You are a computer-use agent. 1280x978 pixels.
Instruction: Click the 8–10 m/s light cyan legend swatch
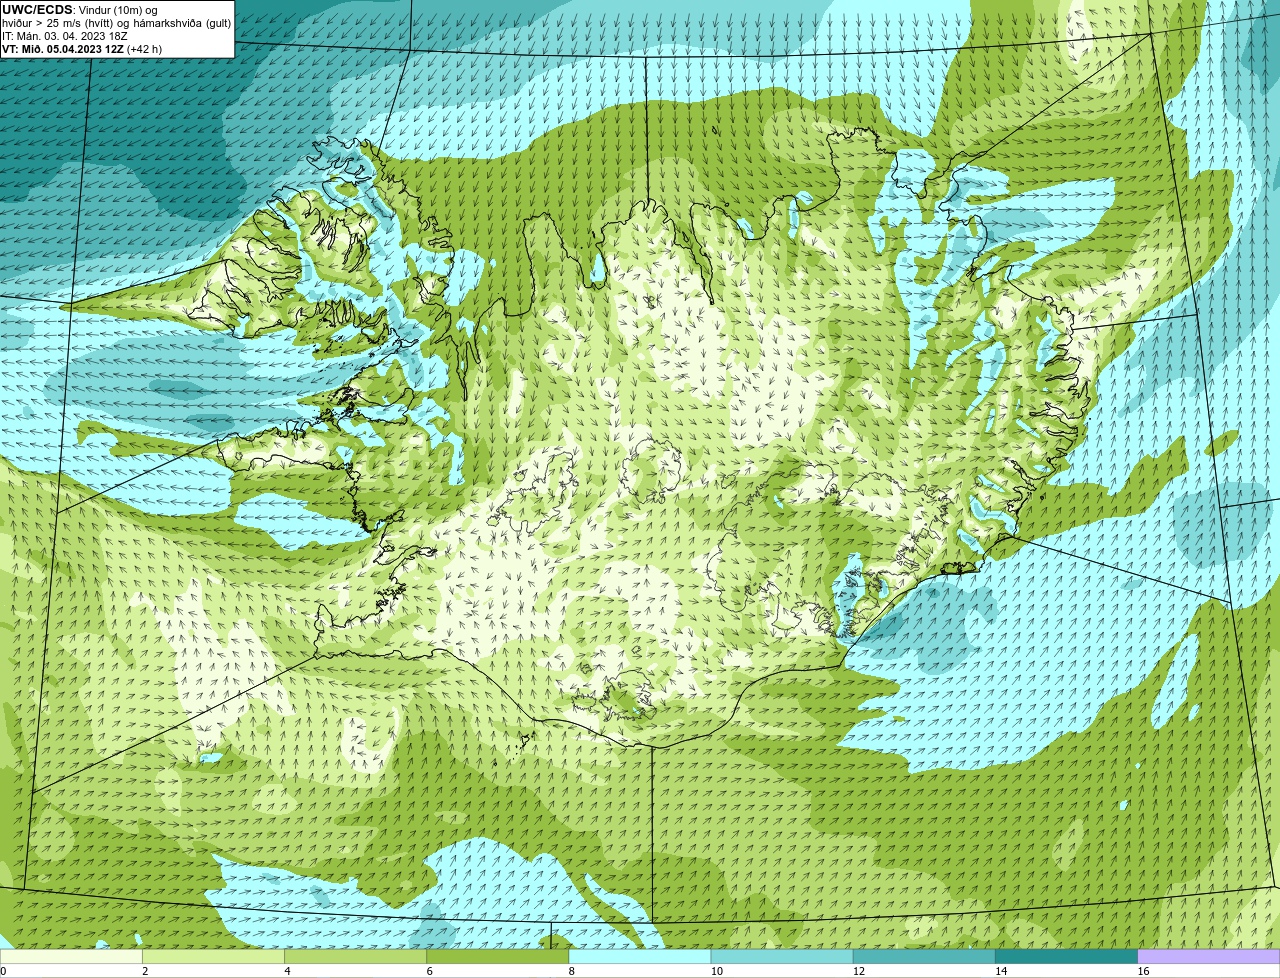pos(640,956)
